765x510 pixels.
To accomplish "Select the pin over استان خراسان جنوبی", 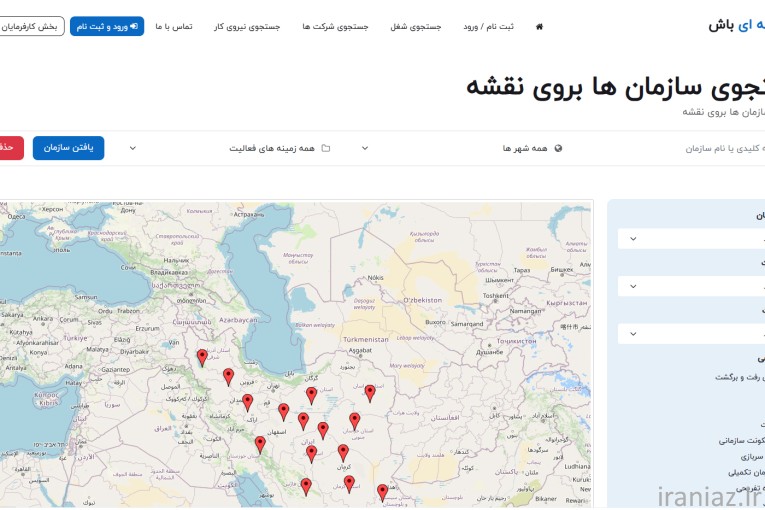I will click(355, 421).
